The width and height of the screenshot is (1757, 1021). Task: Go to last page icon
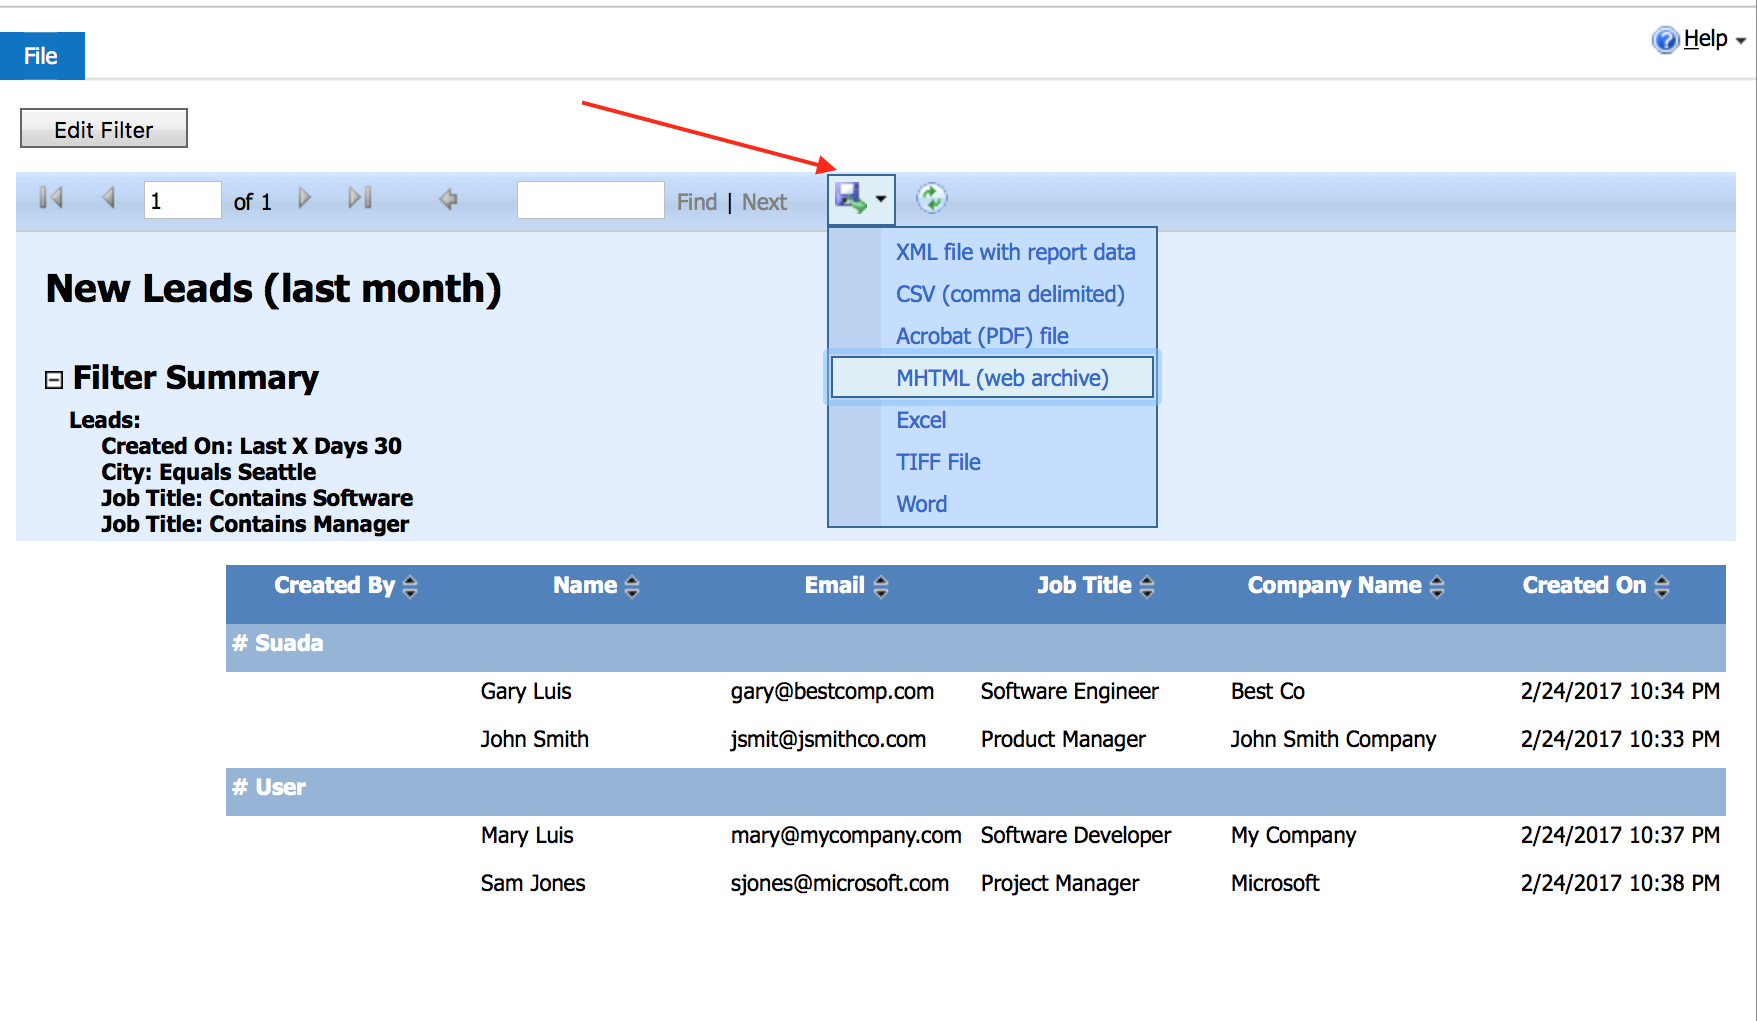(x=360, y=198)
